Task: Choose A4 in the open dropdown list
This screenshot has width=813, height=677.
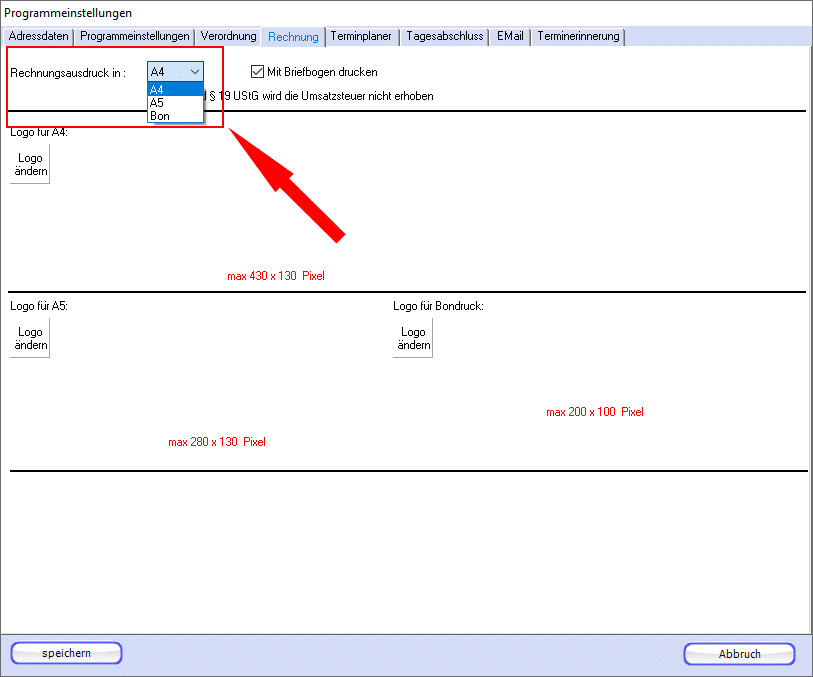Action: click(x=175, y=89)
